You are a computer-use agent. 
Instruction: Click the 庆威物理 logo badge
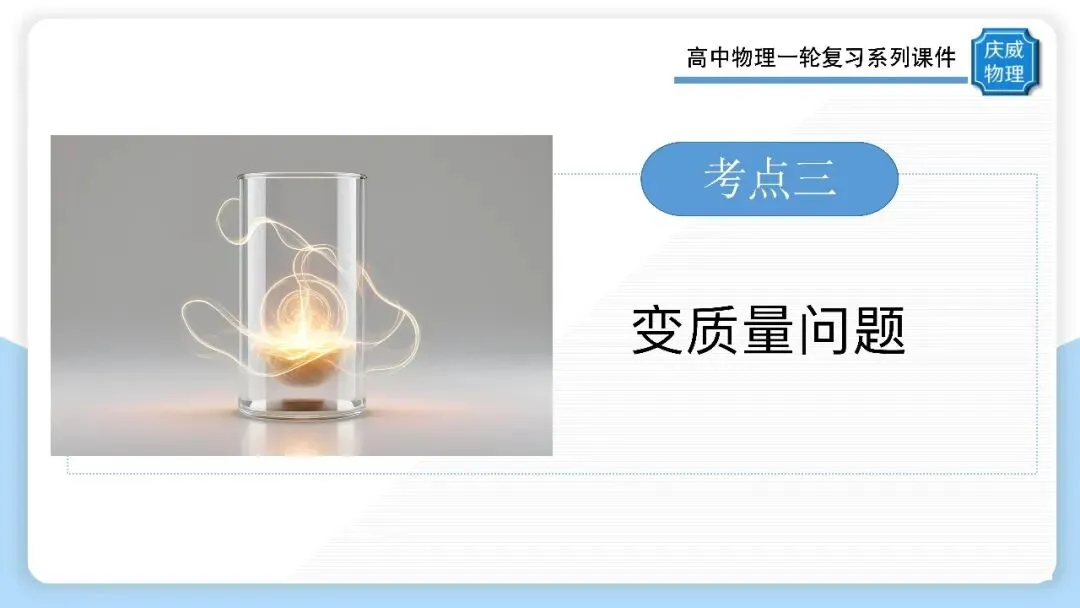click(x=1005, y=61)
